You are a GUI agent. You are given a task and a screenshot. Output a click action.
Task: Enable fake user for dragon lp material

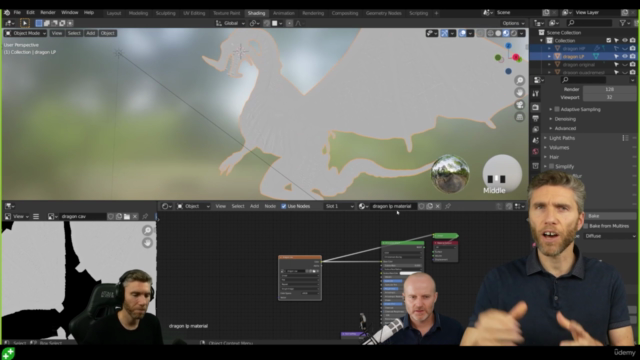click(x=422, y=206)
